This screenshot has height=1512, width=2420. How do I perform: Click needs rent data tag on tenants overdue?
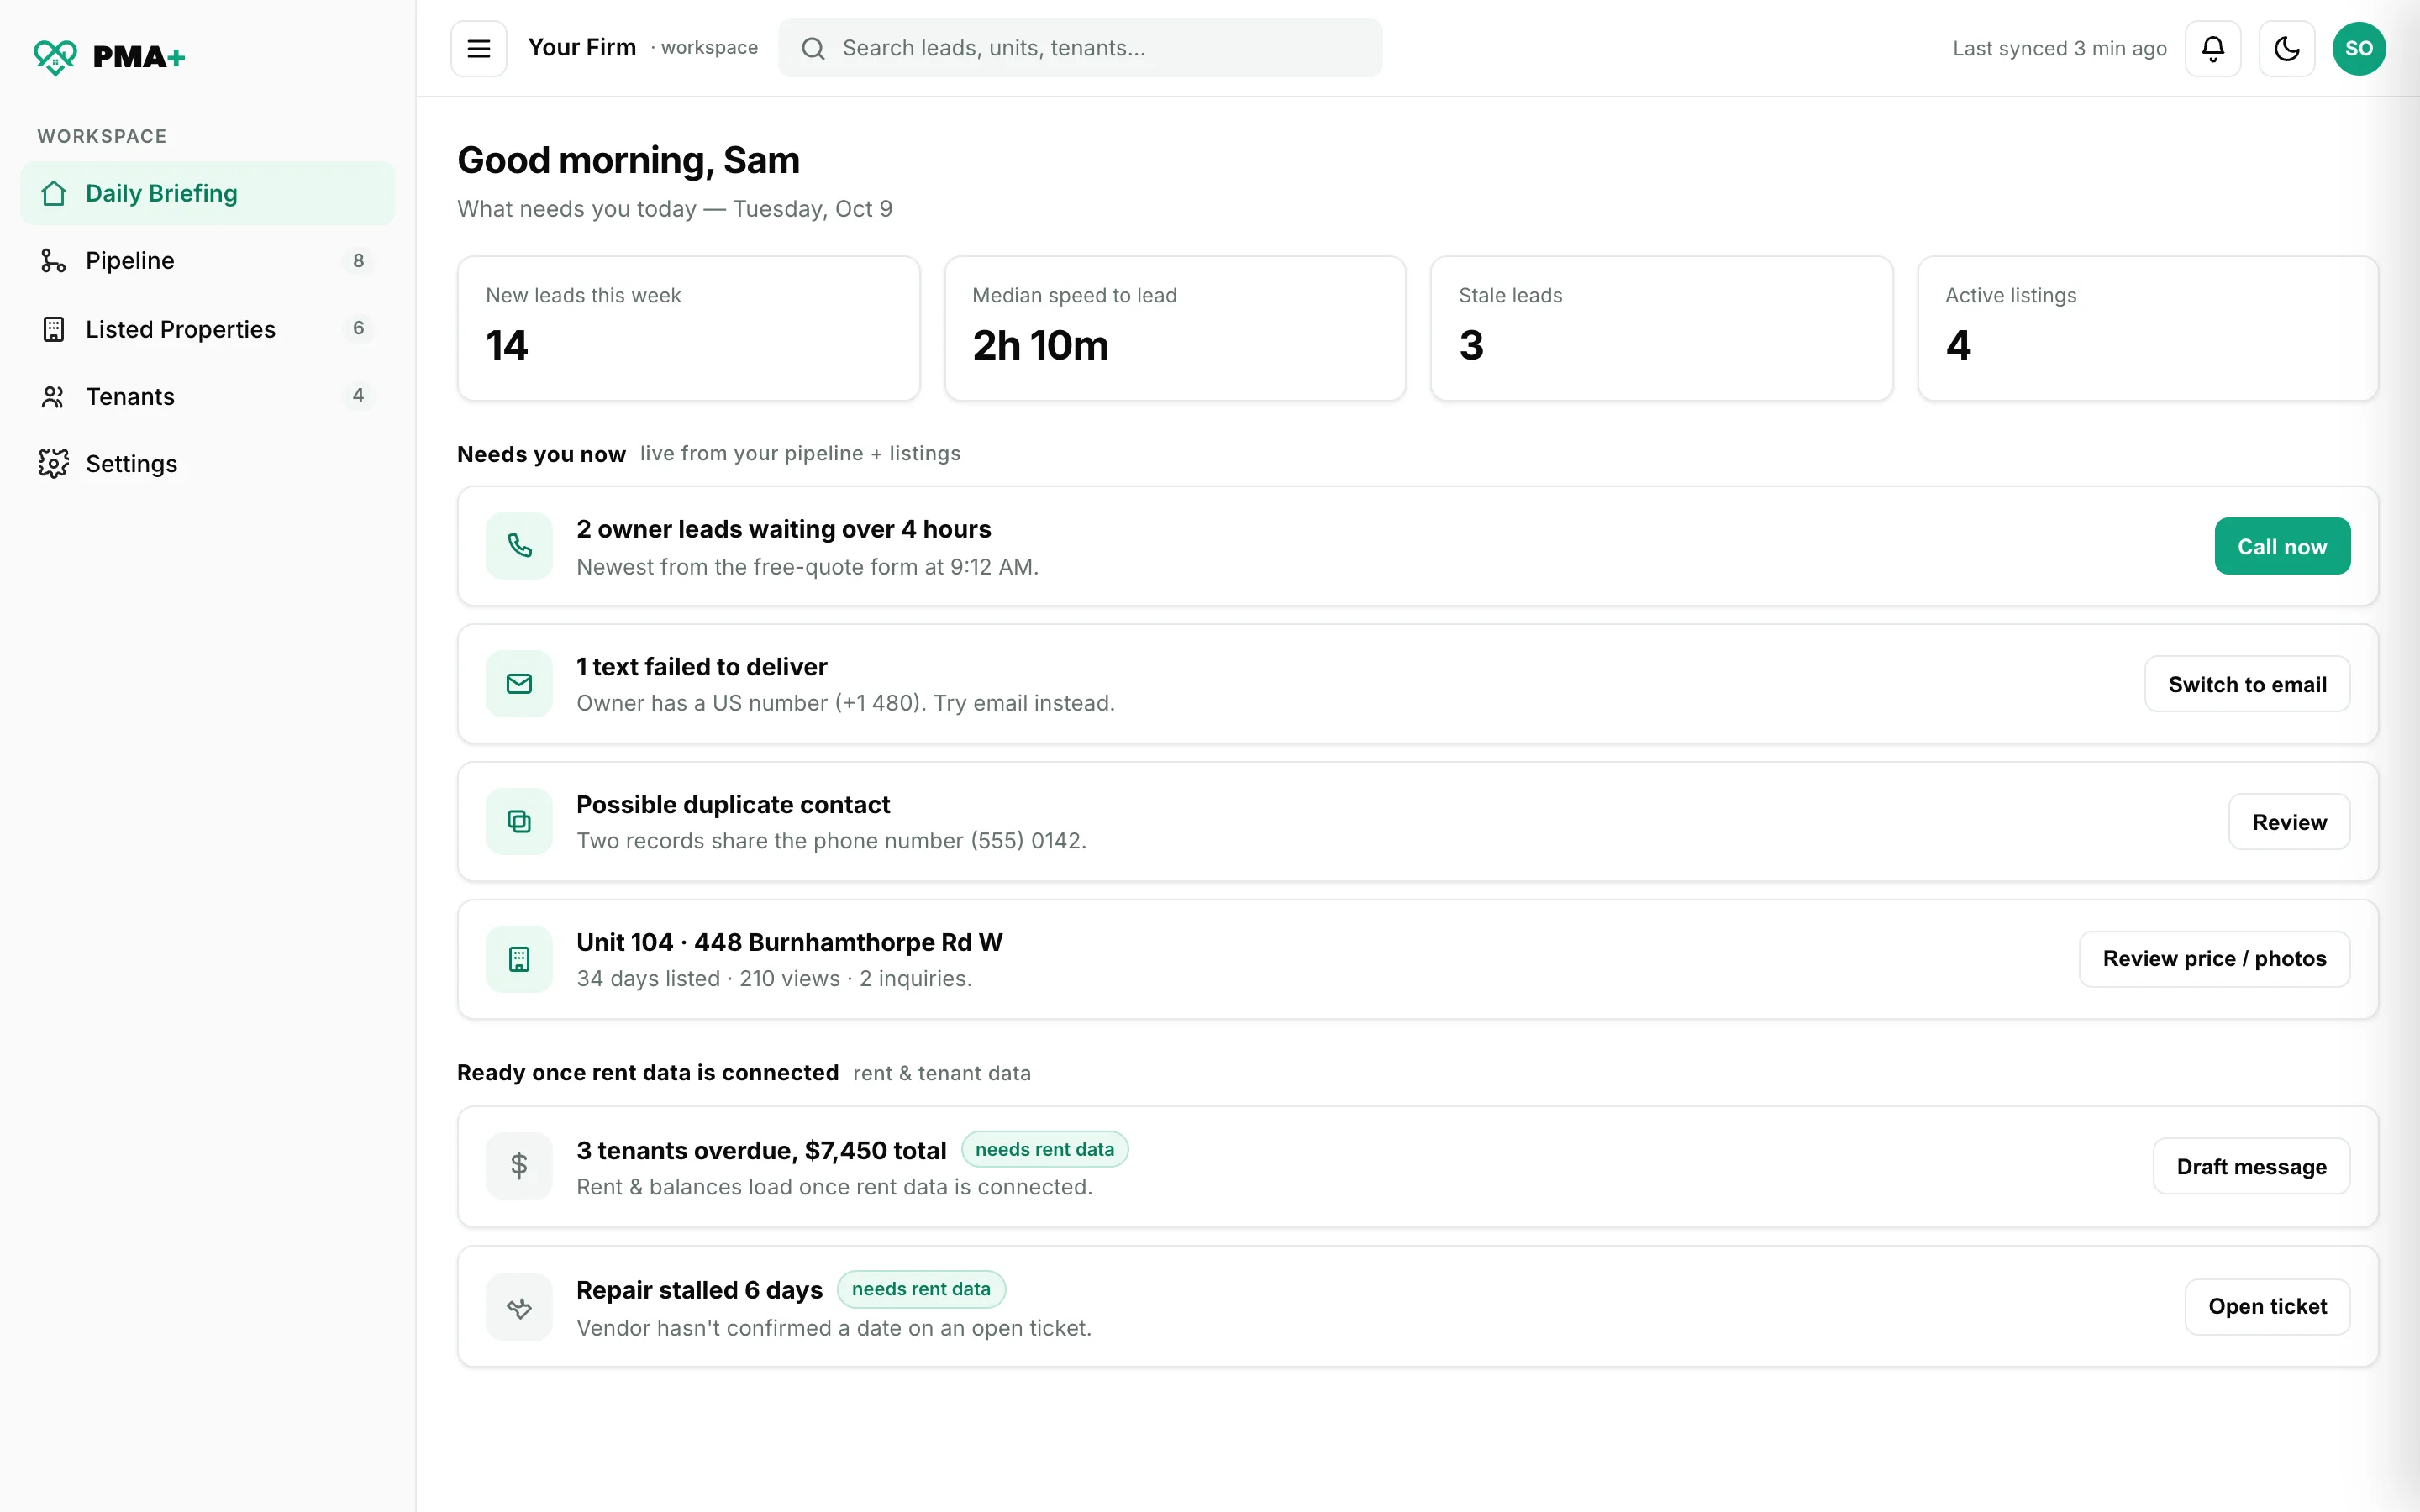click(1044, 1149)
